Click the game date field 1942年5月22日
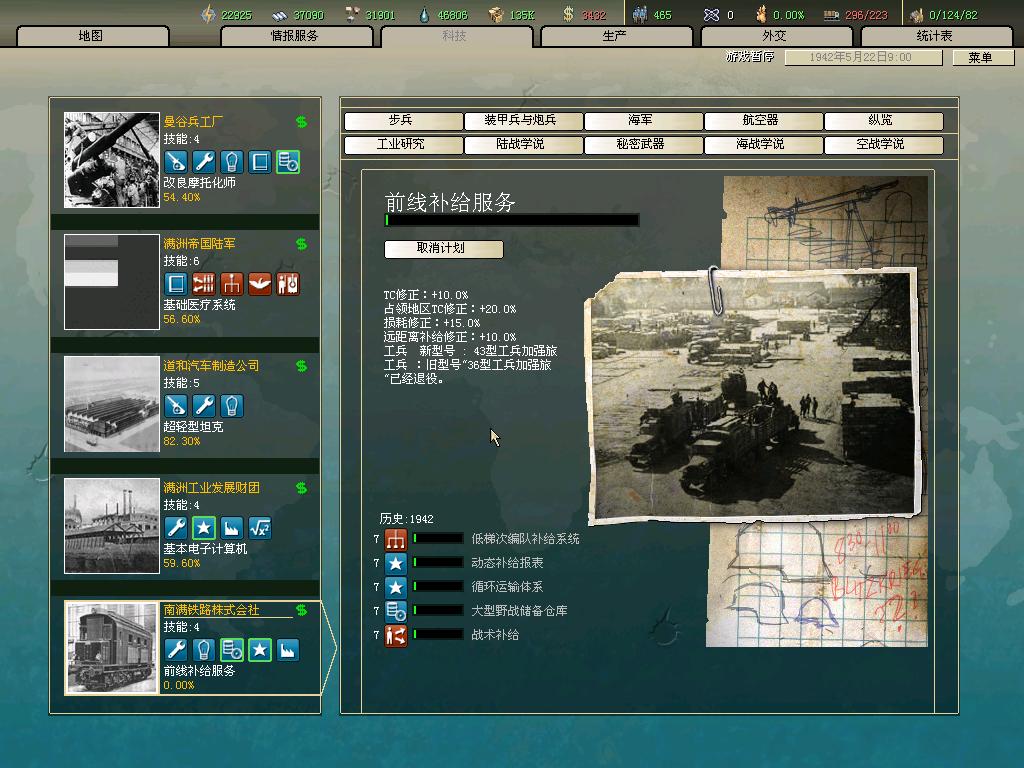The image size is (1024, 768). pos(863,57)
